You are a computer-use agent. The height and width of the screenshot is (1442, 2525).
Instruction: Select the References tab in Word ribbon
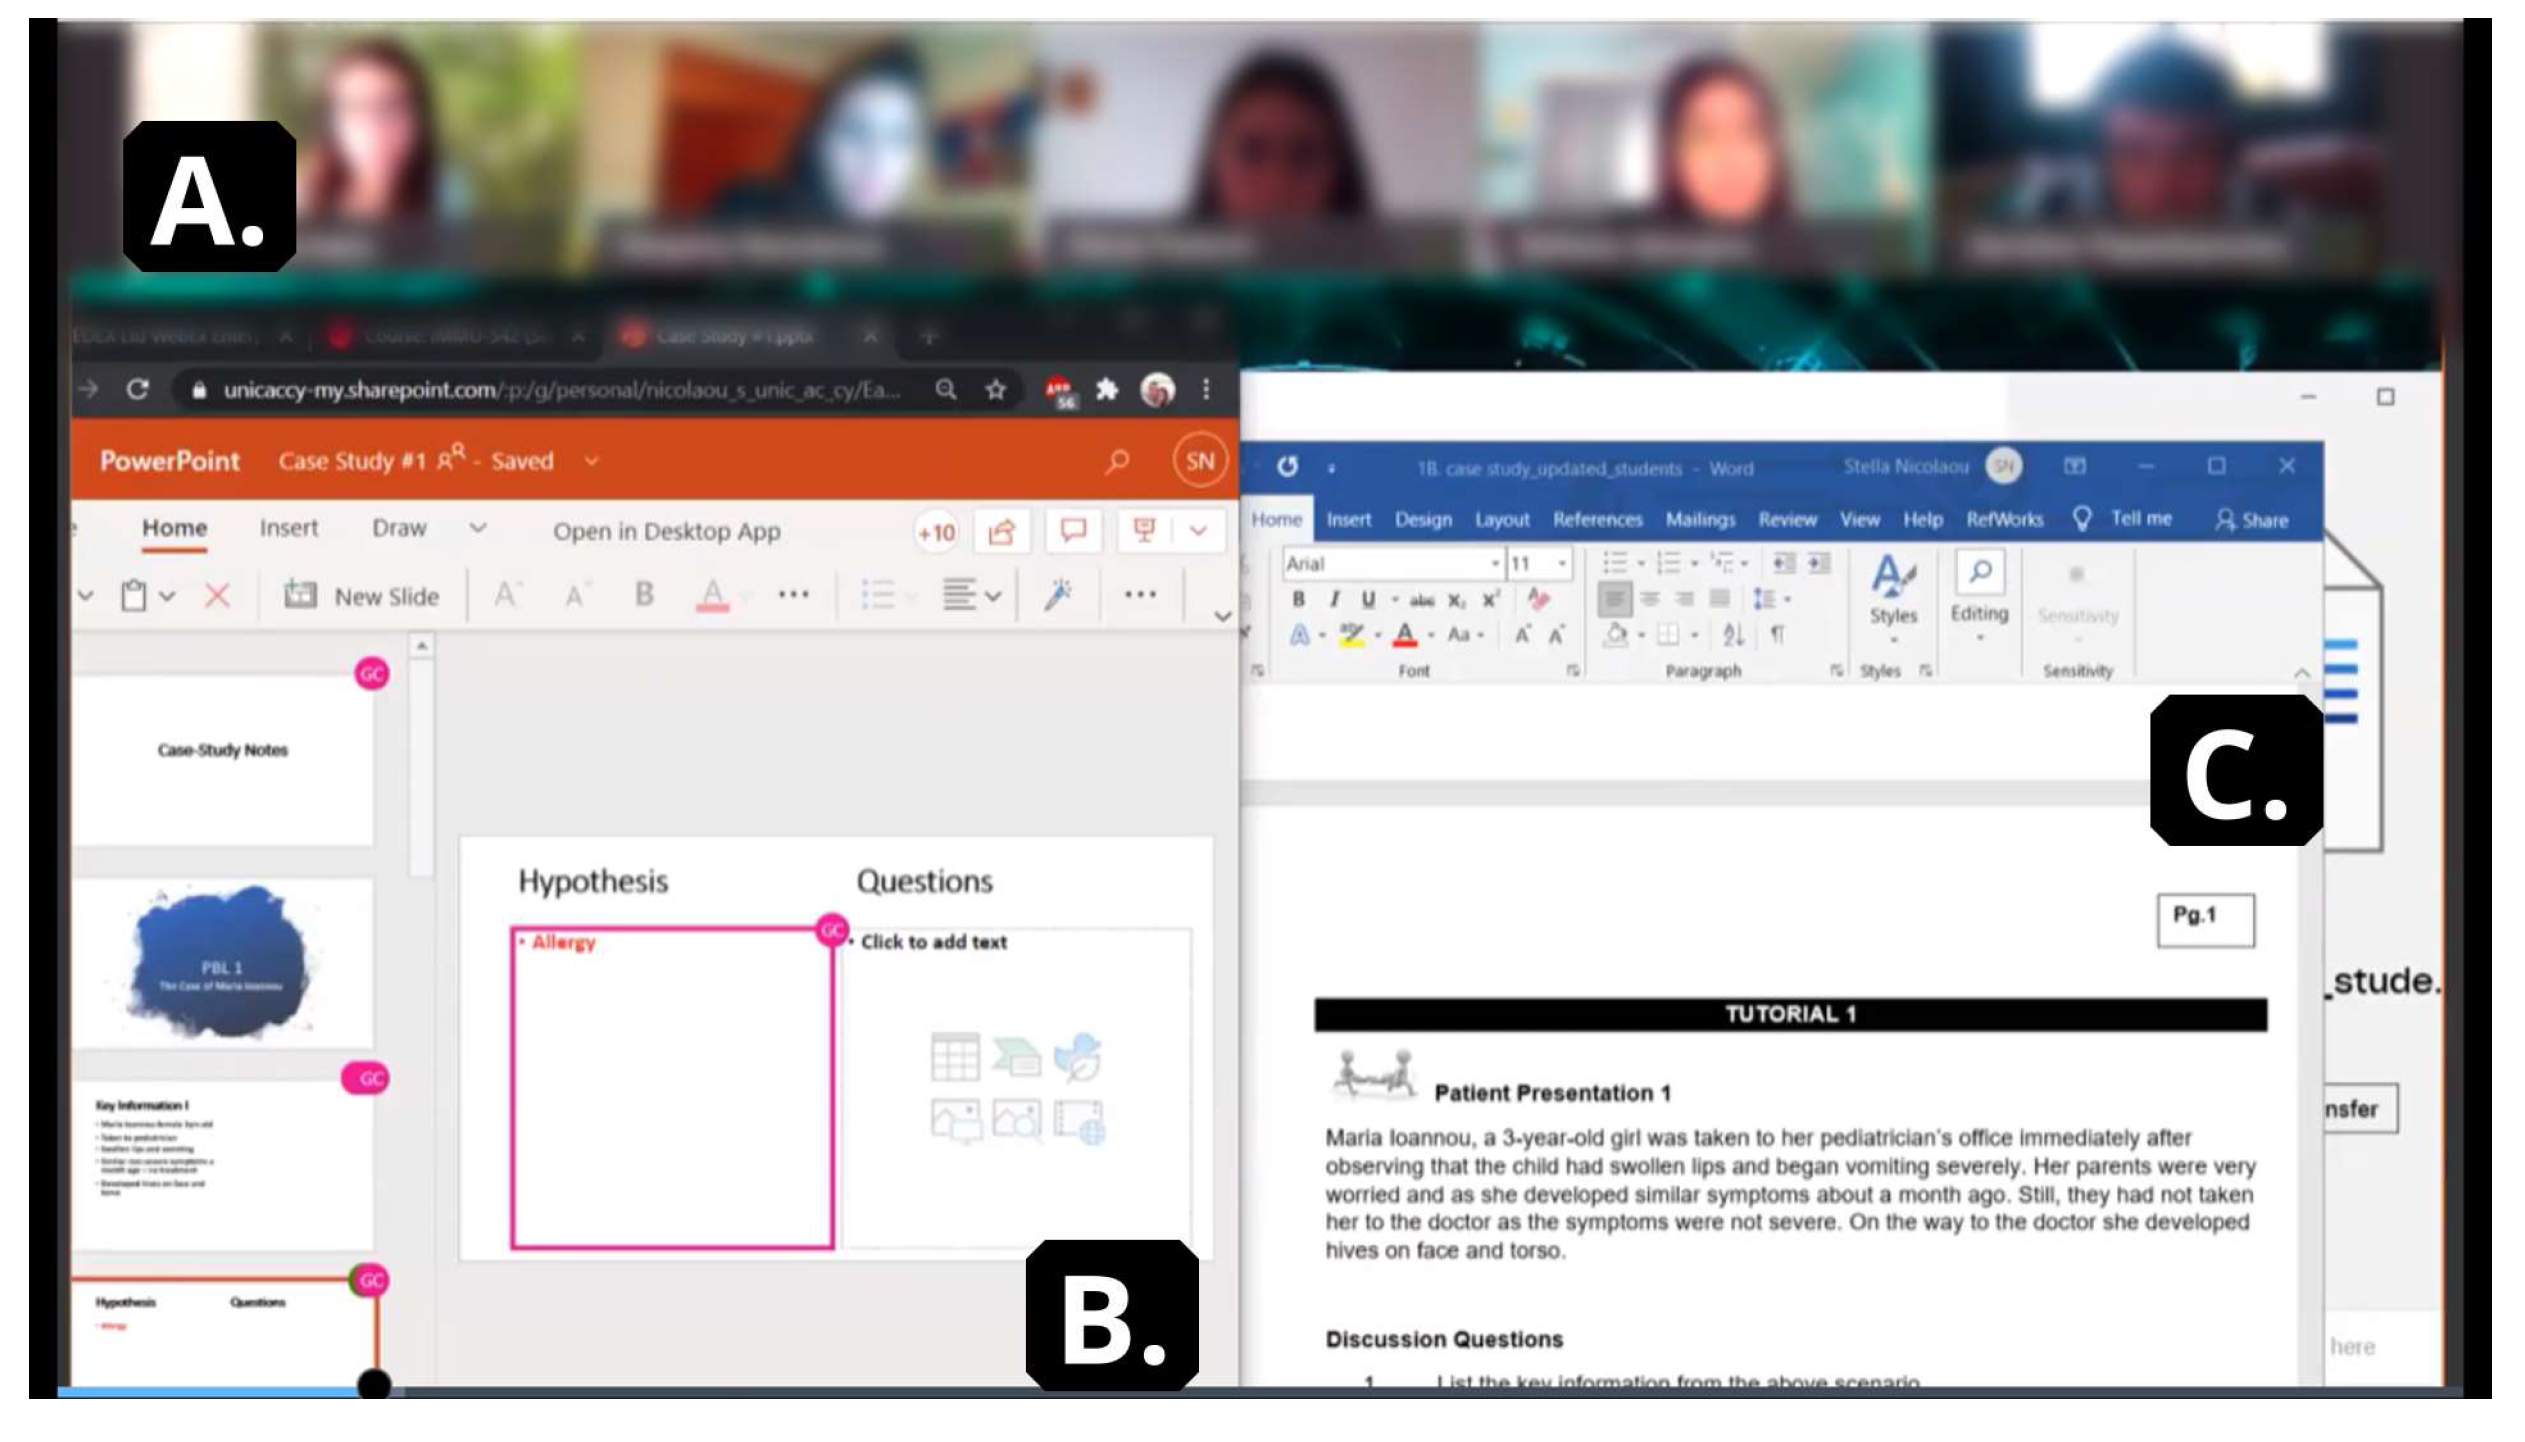tap(1592, 518)
